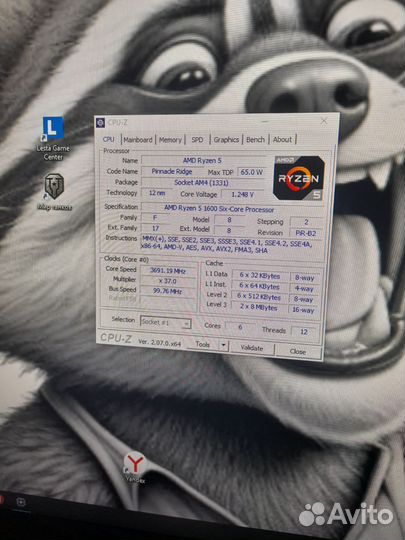
Task: Close the CPU-Z window with X
Action: tap(324, 121)
